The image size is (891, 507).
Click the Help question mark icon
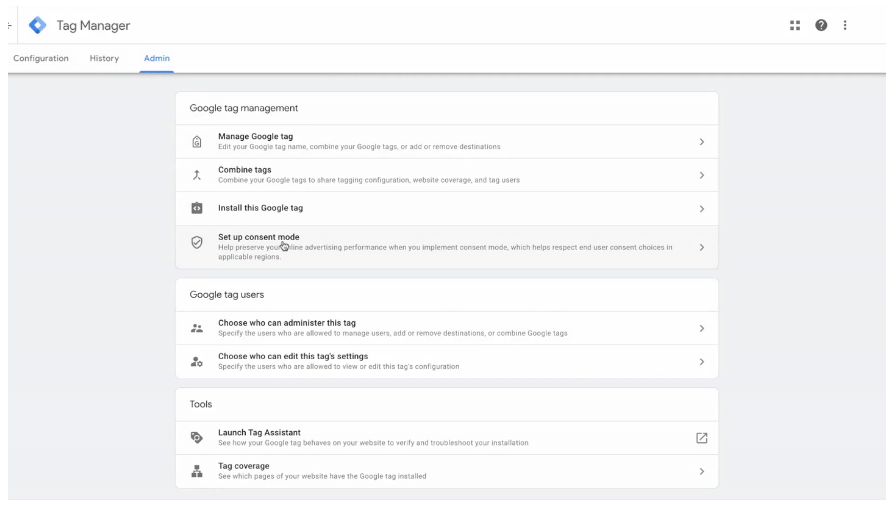[821, 25]
